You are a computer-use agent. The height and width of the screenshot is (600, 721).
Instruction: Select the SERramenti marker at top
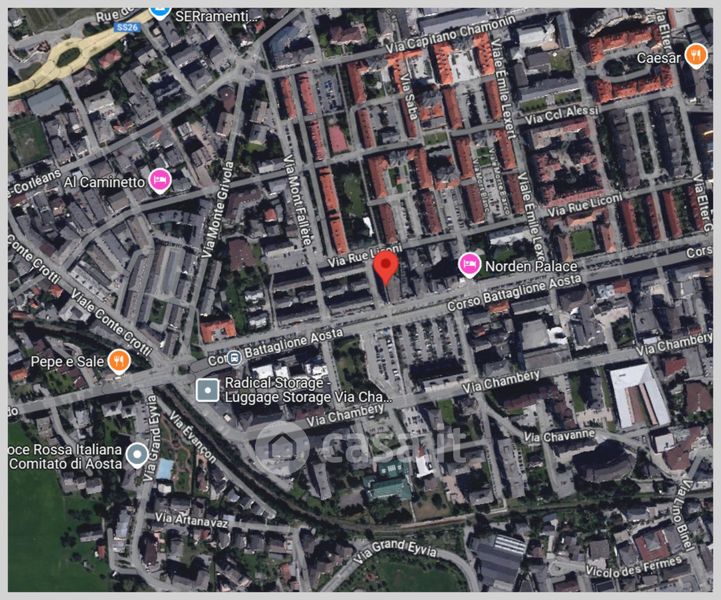159,12
